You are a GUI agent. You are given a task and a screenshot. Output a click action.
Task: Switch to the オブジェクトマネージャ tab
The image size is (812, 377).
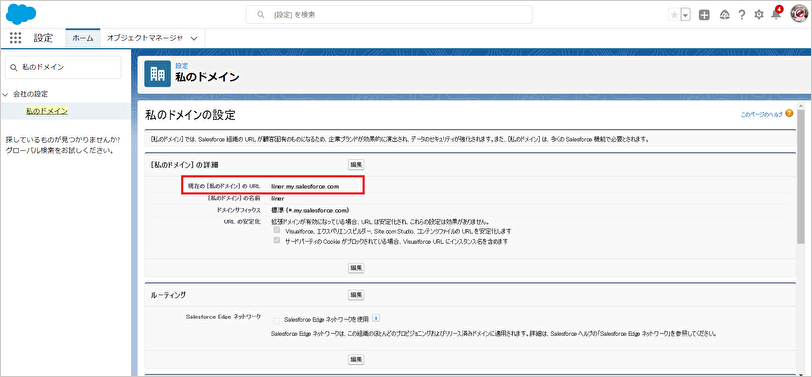(x=144, y=38)
